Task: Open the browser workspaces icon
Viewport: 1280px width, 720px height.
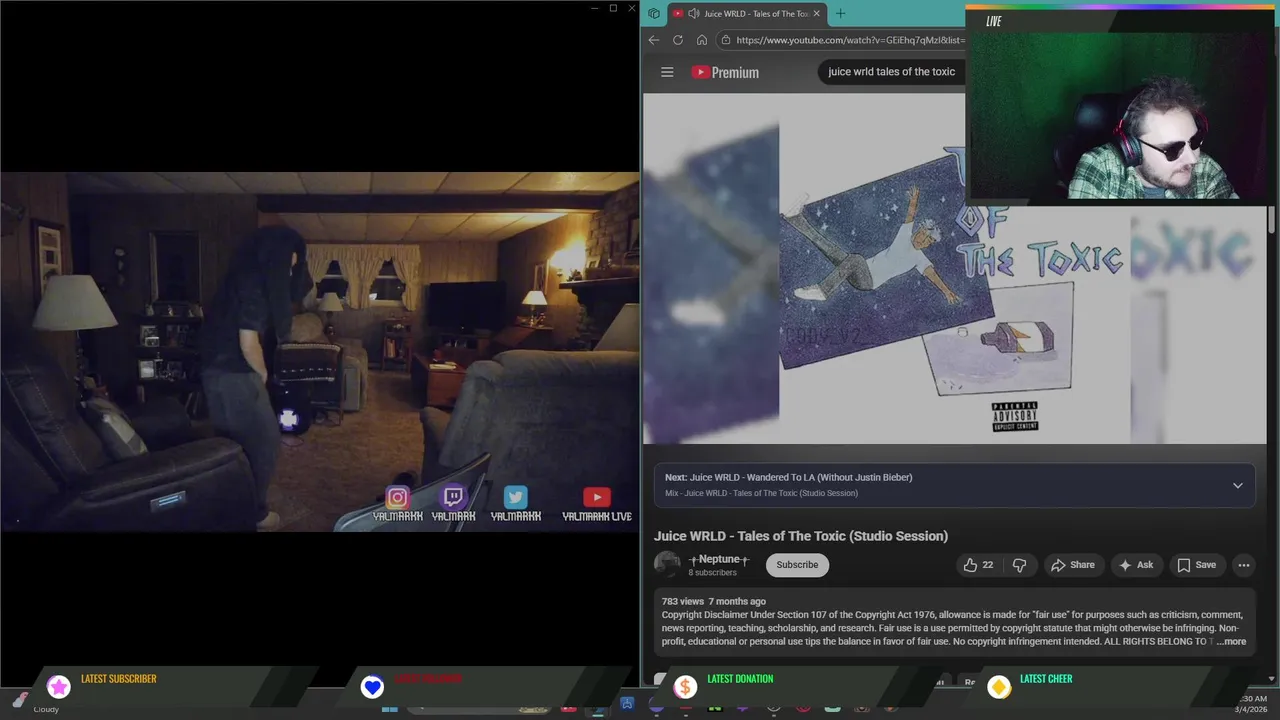Action: click(654, 13)
